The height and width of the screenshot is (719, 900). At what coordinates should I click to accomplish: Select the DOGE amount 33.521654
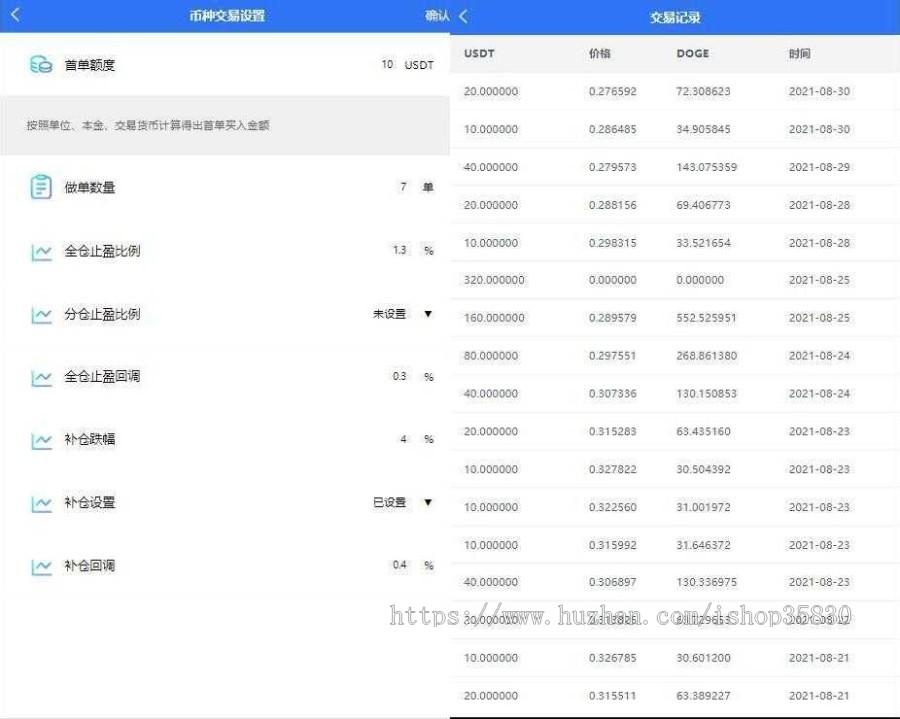point(703,243)
